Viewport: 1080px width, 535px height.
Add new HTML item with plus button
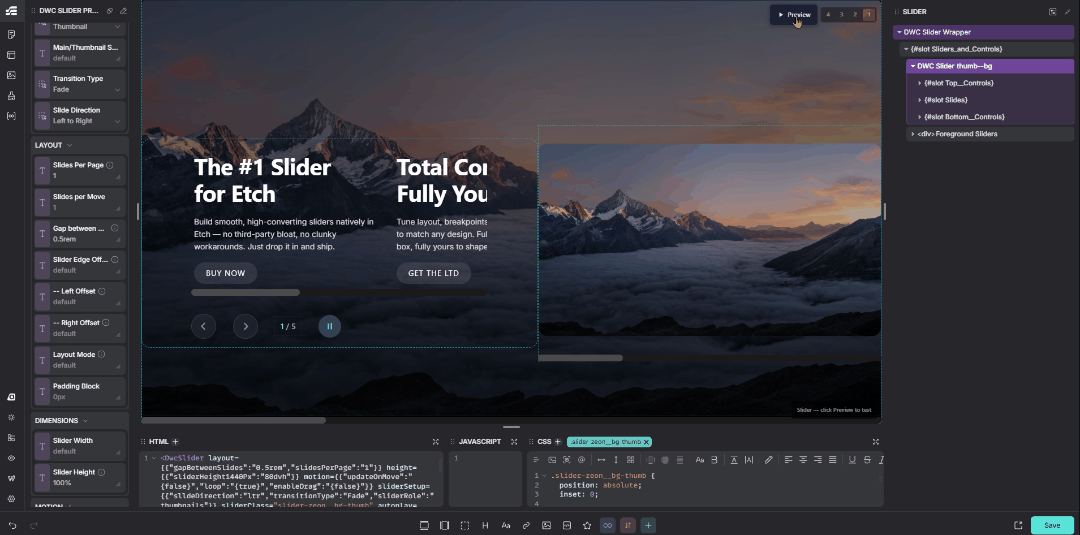coord(175,441)
